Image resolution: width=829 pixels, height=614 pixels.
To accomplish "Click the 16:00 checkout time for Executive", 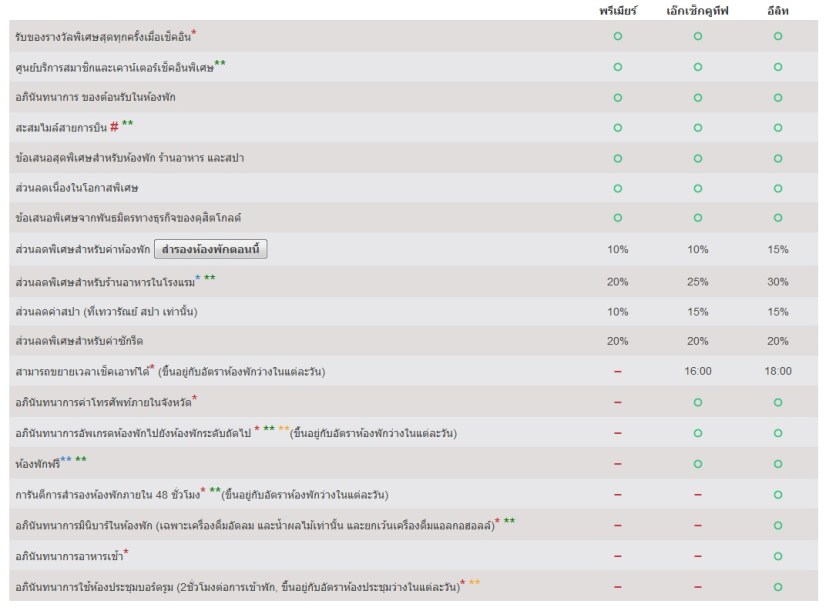I will click(x=697, y=371).
